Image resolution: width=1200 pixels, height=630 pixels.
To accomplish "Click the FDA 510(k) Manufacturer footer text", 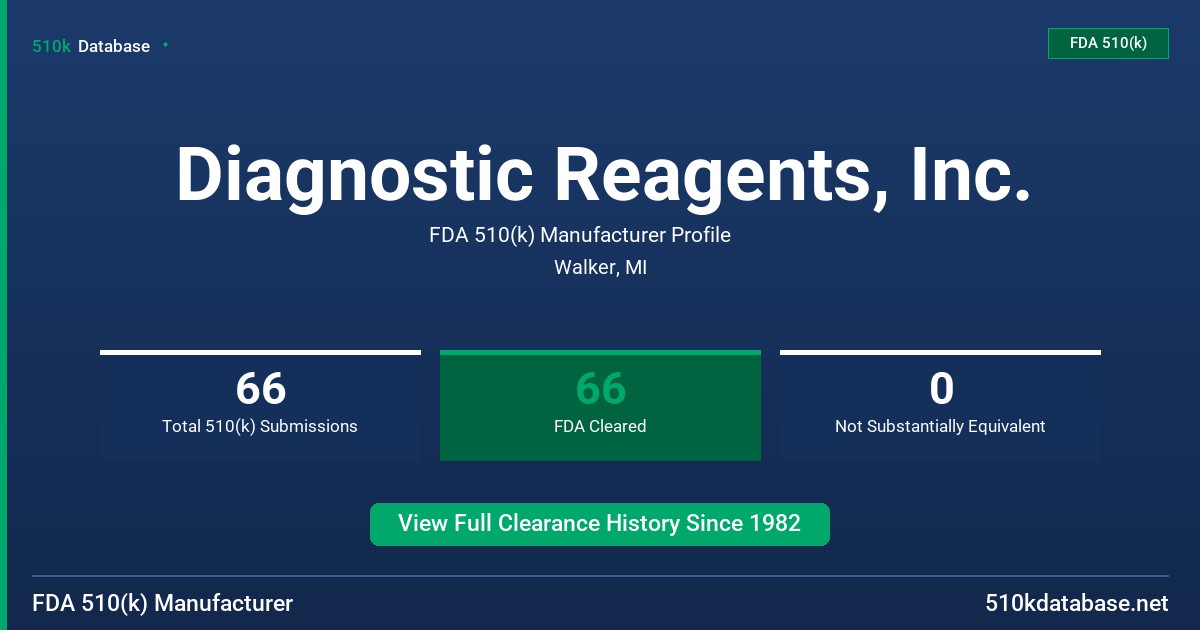I will pos(163,604).
